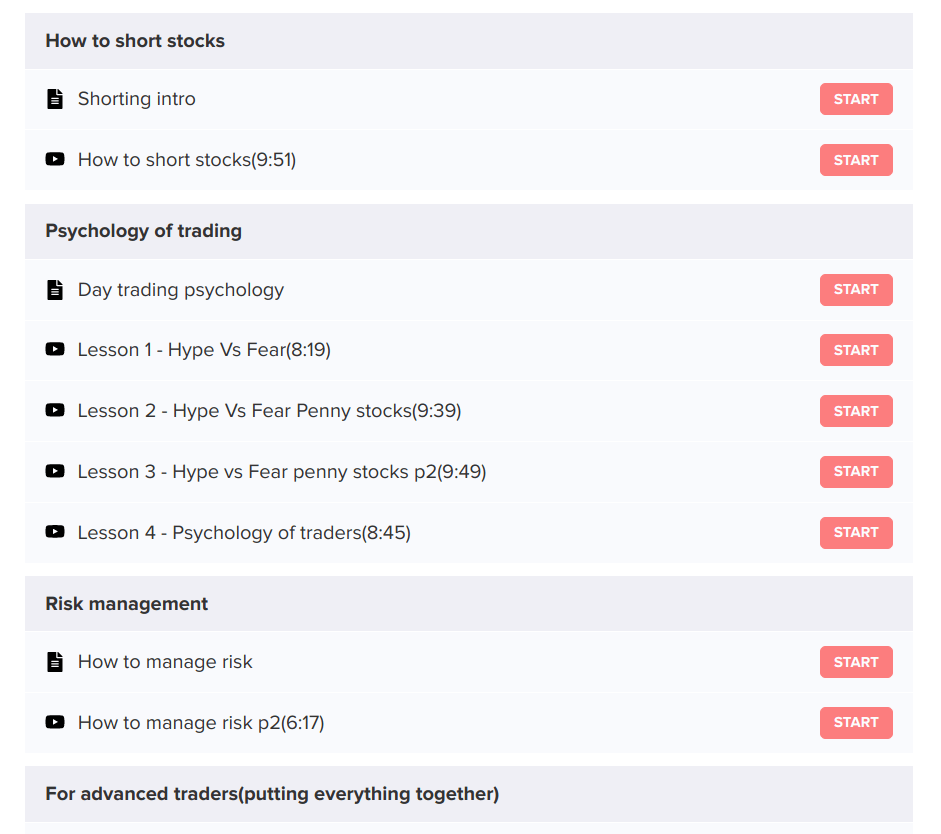Open the Lesson 2 - Hype Vs Fear Penny stocks title

(x=269, y=411)
